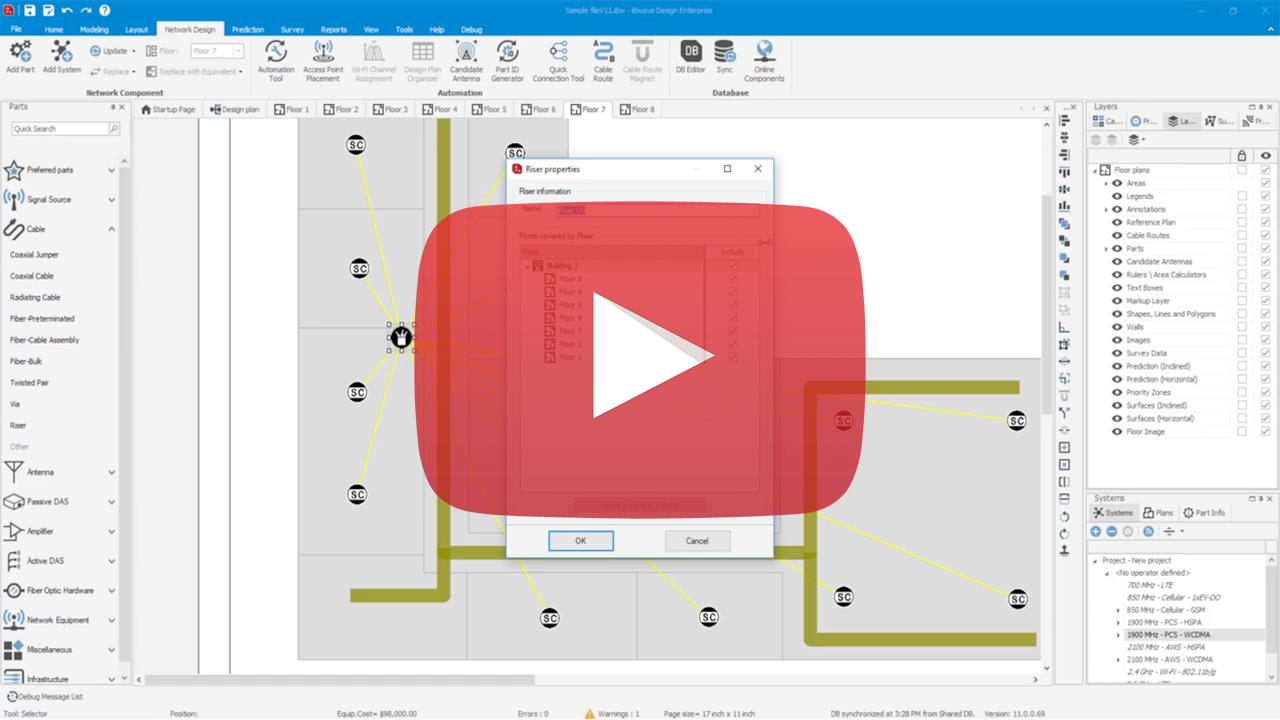Collapse the Cable parts category
Viewport: 1280px width, 720px height.
(112, 229)
